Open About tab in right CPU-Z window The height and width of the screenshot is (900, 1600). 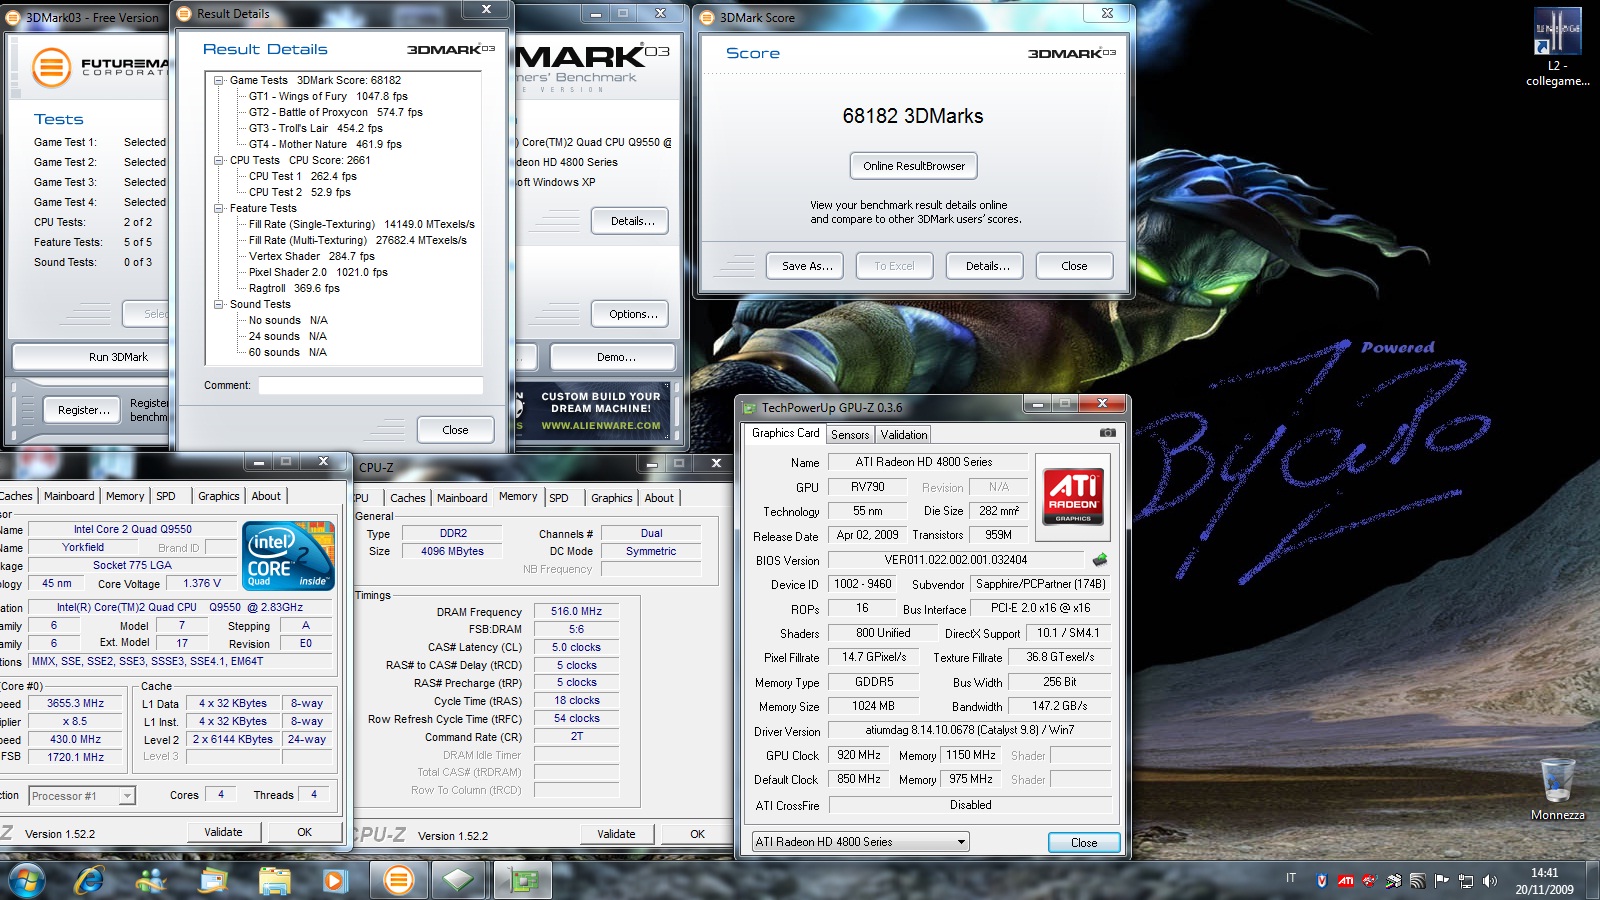(659, 498)
